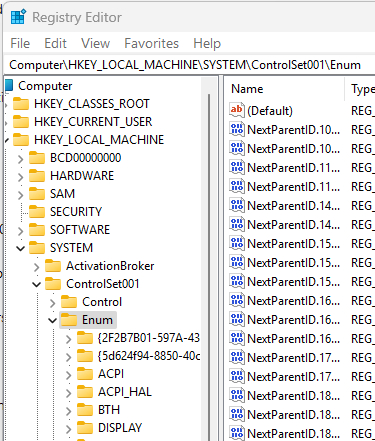The image size is (375, 441).
Task: Expand the ACPI key
Action: pyautogui.click(x=69, y=375)
